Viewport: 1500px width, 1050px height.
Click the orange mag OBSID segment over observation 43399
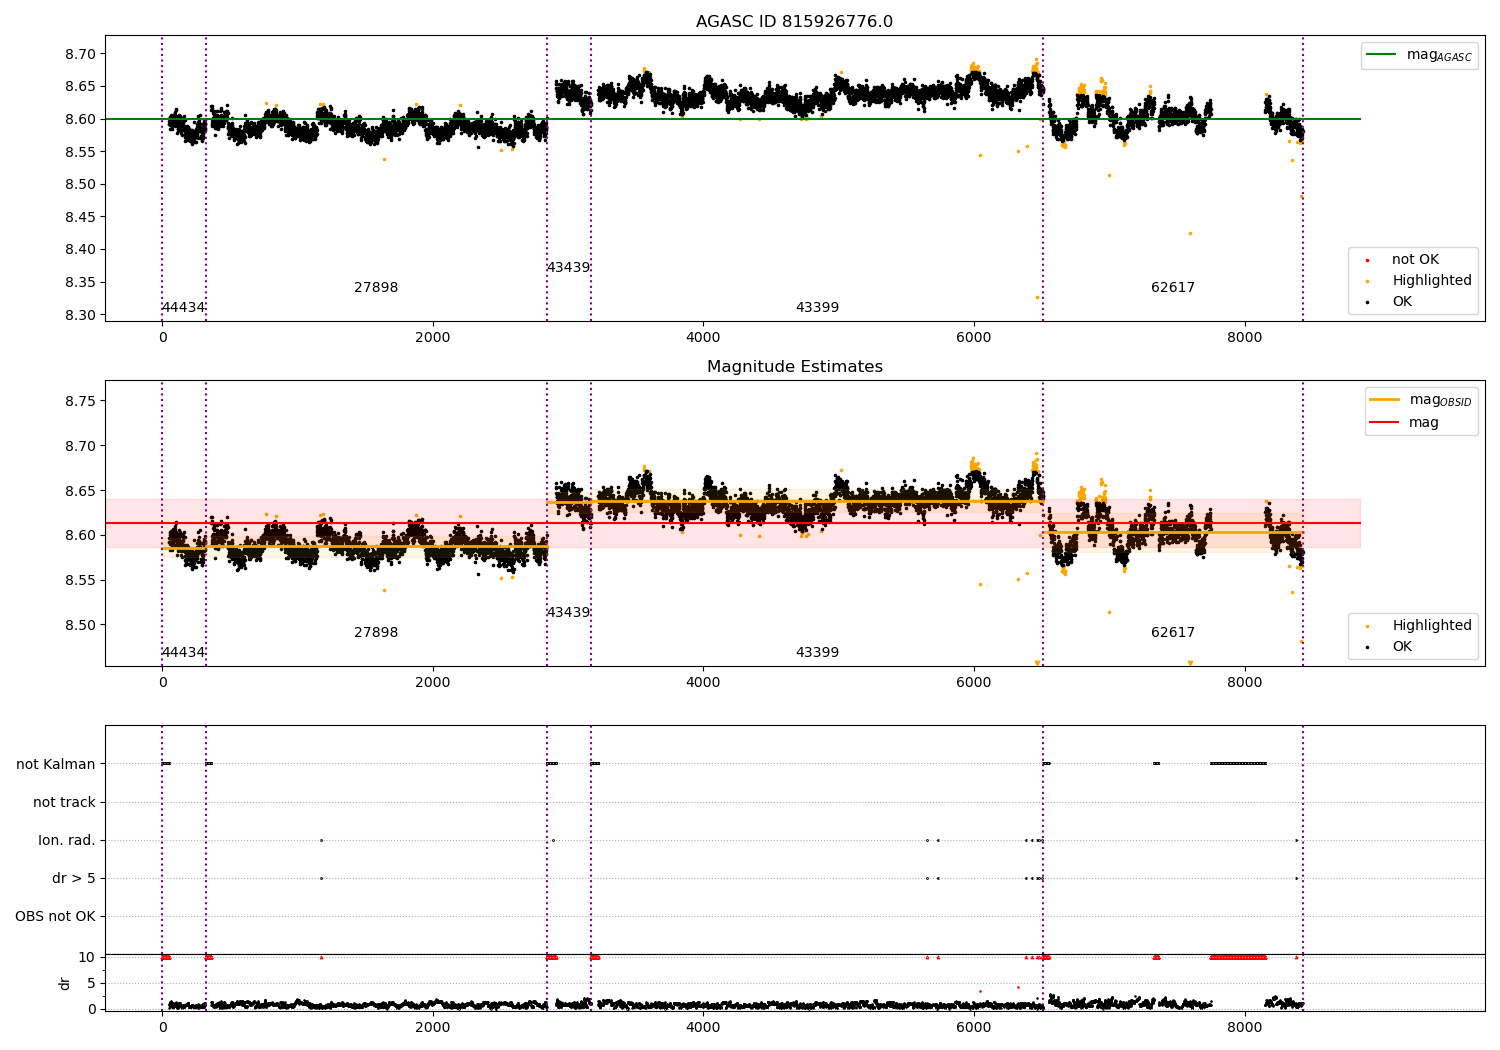point(817,501)
